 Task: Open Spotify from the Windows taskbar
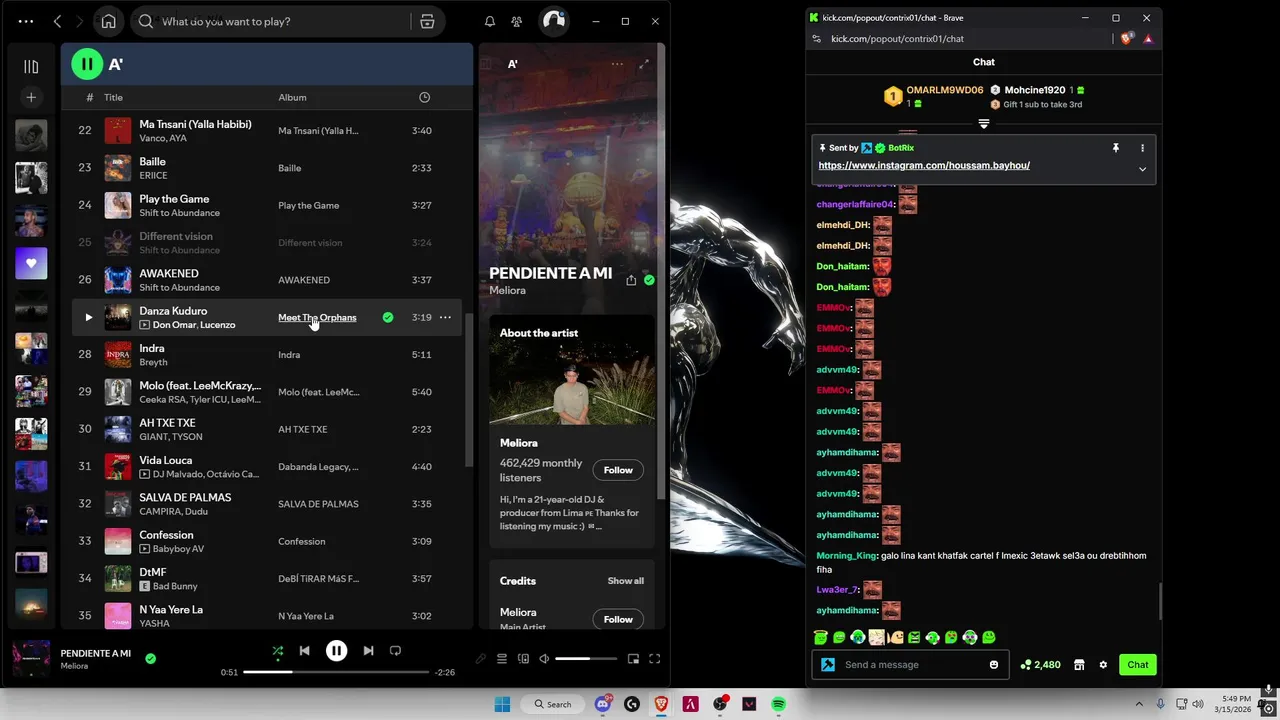pyautogui.click(x=778, y=704)
